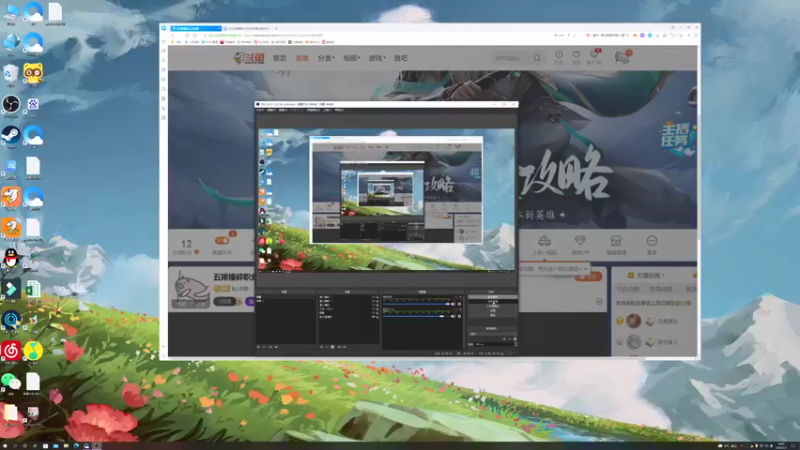Open the Edge browser on the taskbar
800x450 pixels.
click(x=76, y=445)
